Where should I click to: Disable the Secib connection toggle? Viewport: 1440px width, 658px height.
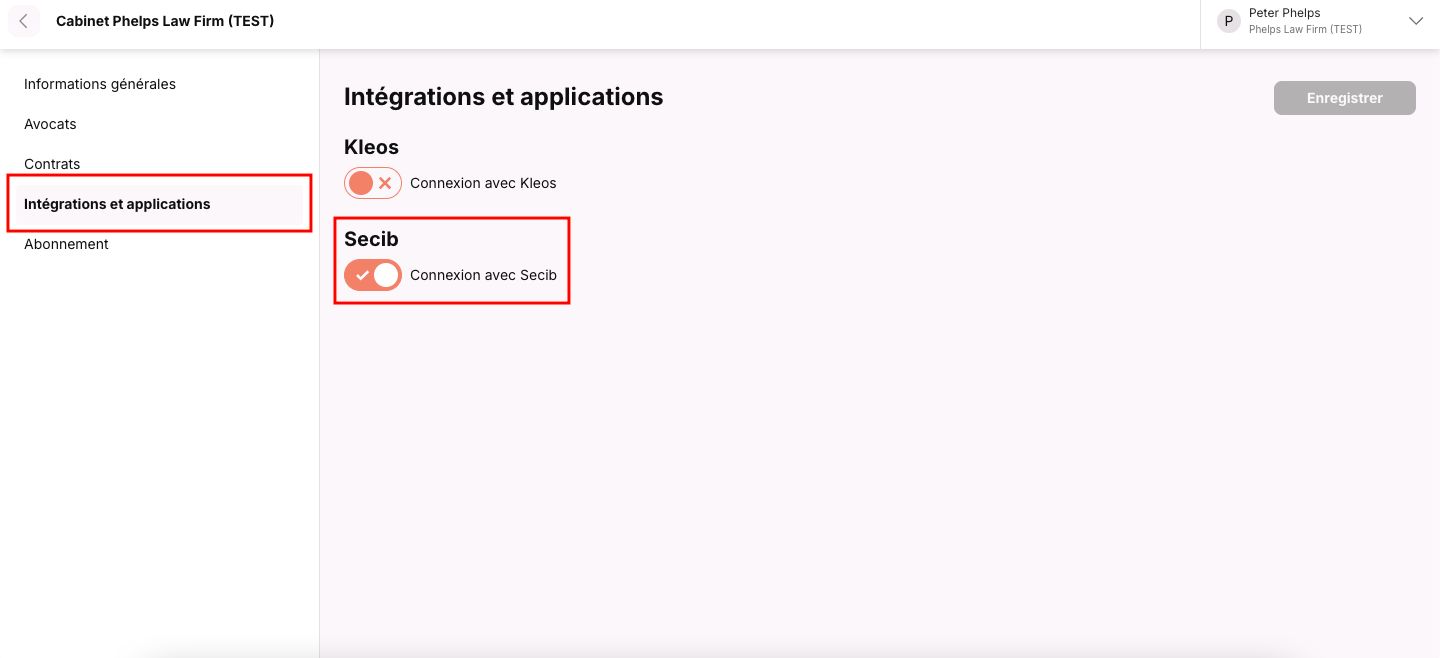coord(372,275)
